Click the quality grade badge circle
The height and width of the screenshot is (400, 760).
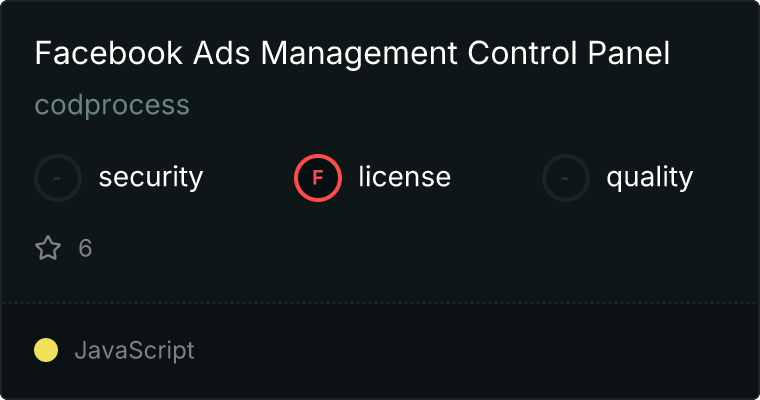(566, 178)
